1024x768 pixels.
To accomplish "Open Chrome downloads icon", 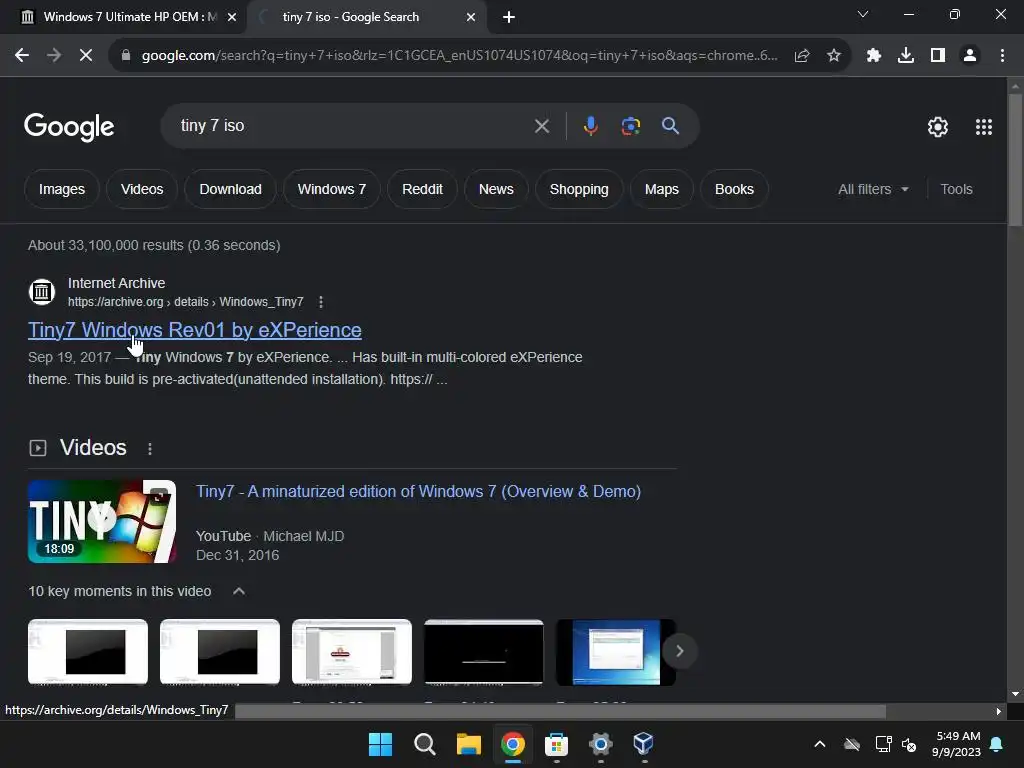I will point(906,56).
